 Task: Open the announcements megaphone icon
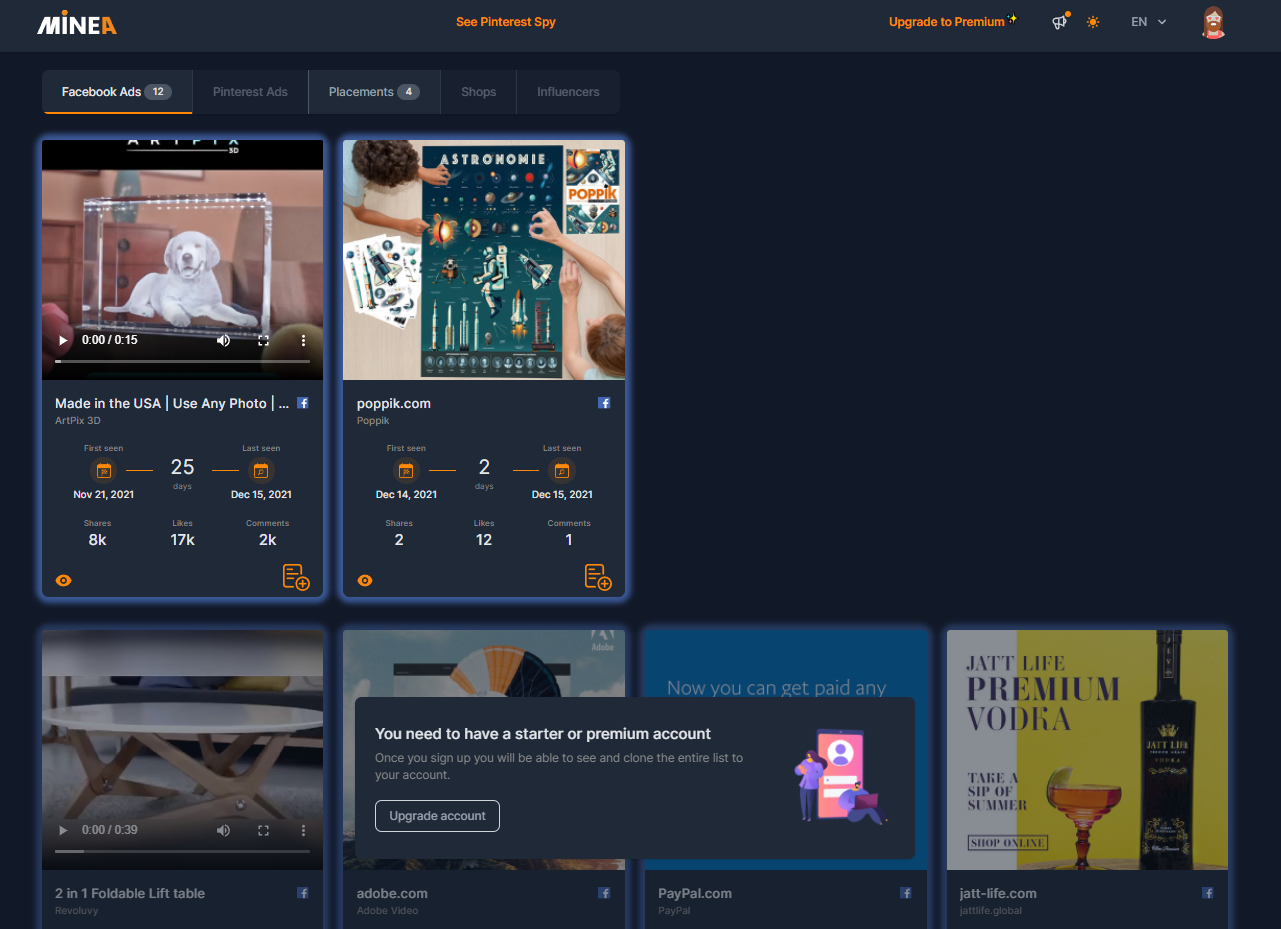(1060, 22)
